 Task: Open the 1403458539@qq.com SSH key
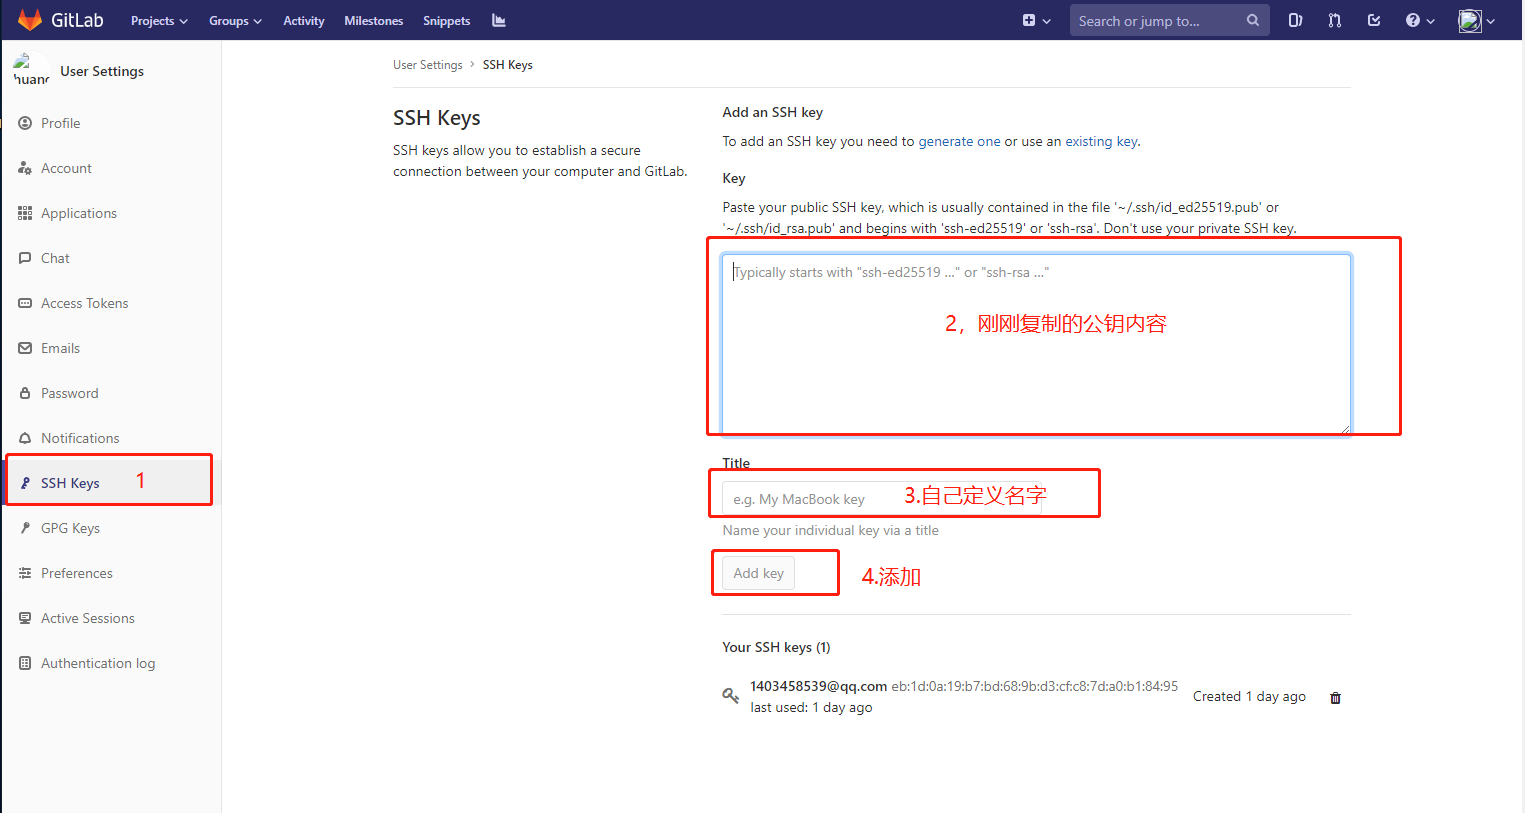click(x=818, y=686)
